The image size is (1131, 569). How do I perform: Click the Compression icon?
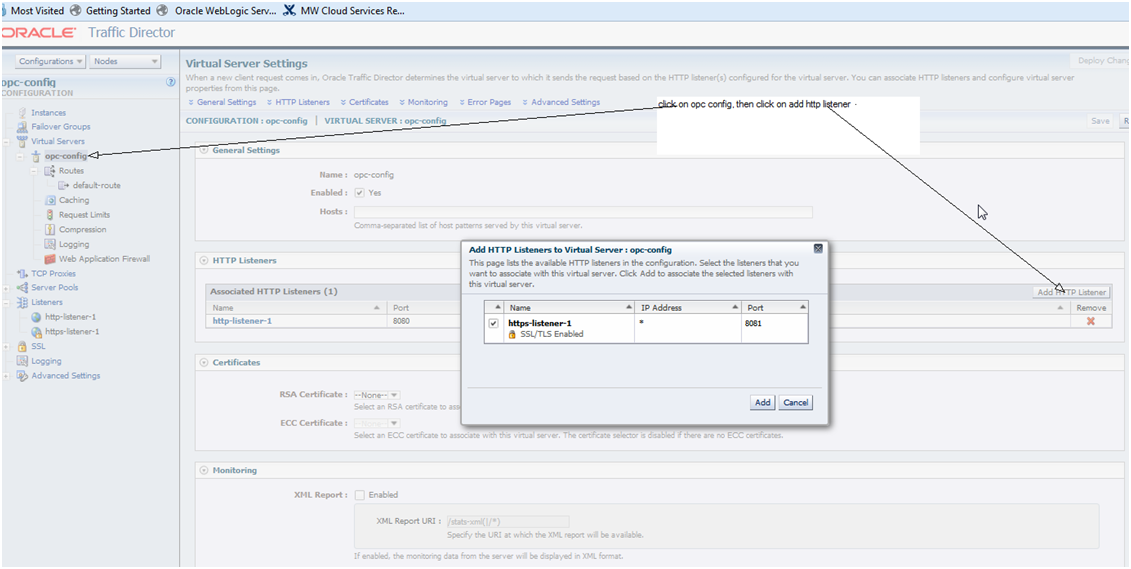click(x=50, y=229)
